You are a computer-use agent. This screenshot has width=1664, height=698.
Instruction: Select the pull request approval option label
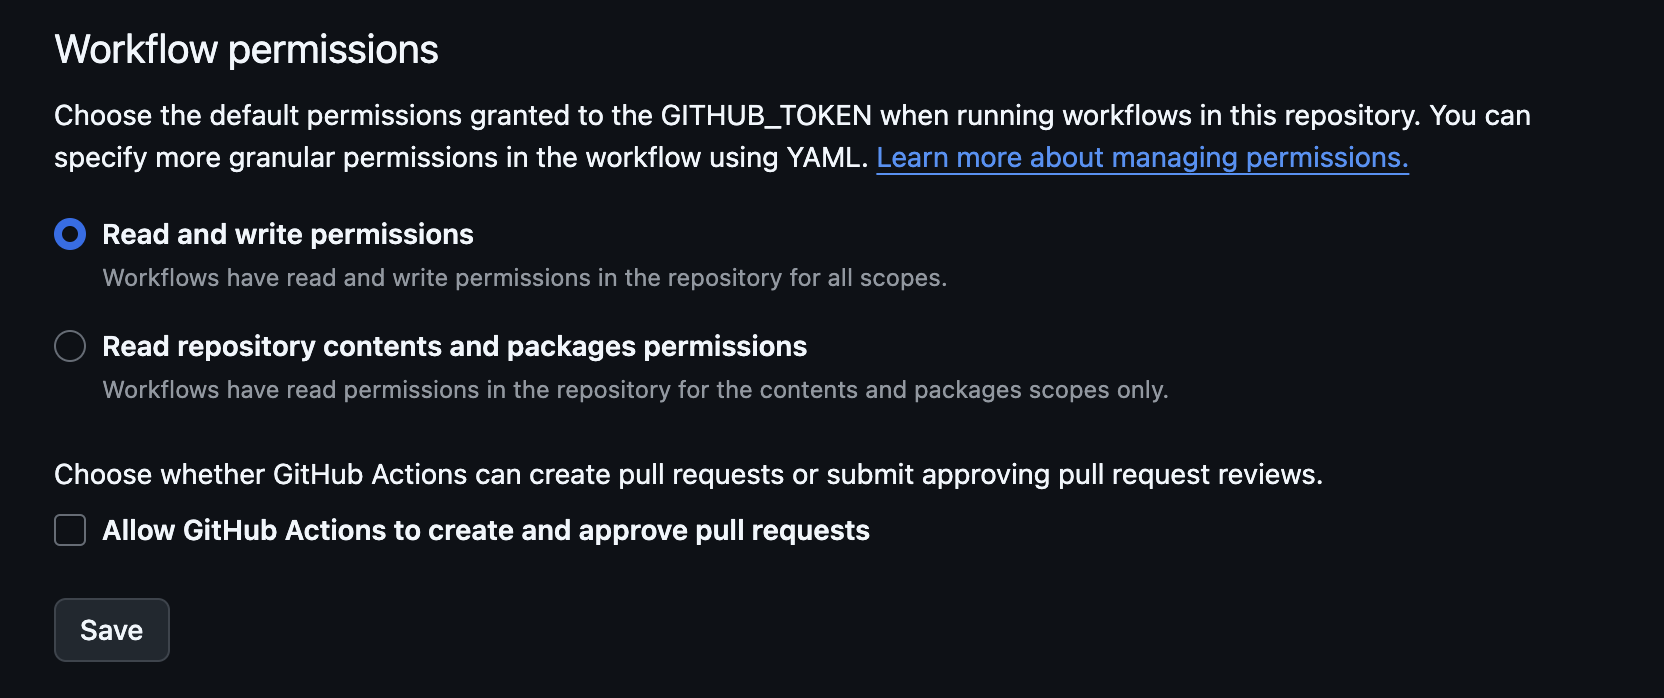[x=486, y=531]
